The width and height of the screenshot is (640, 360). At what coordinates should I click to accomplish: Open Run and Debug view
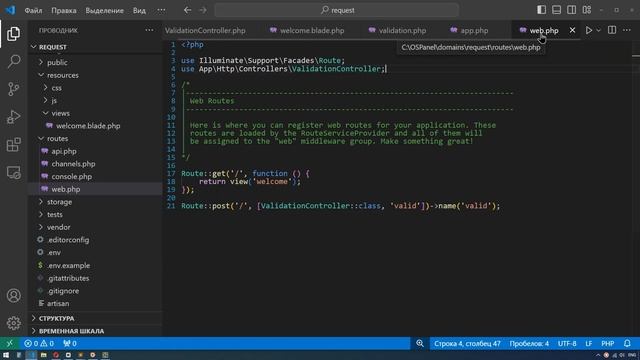13,117
